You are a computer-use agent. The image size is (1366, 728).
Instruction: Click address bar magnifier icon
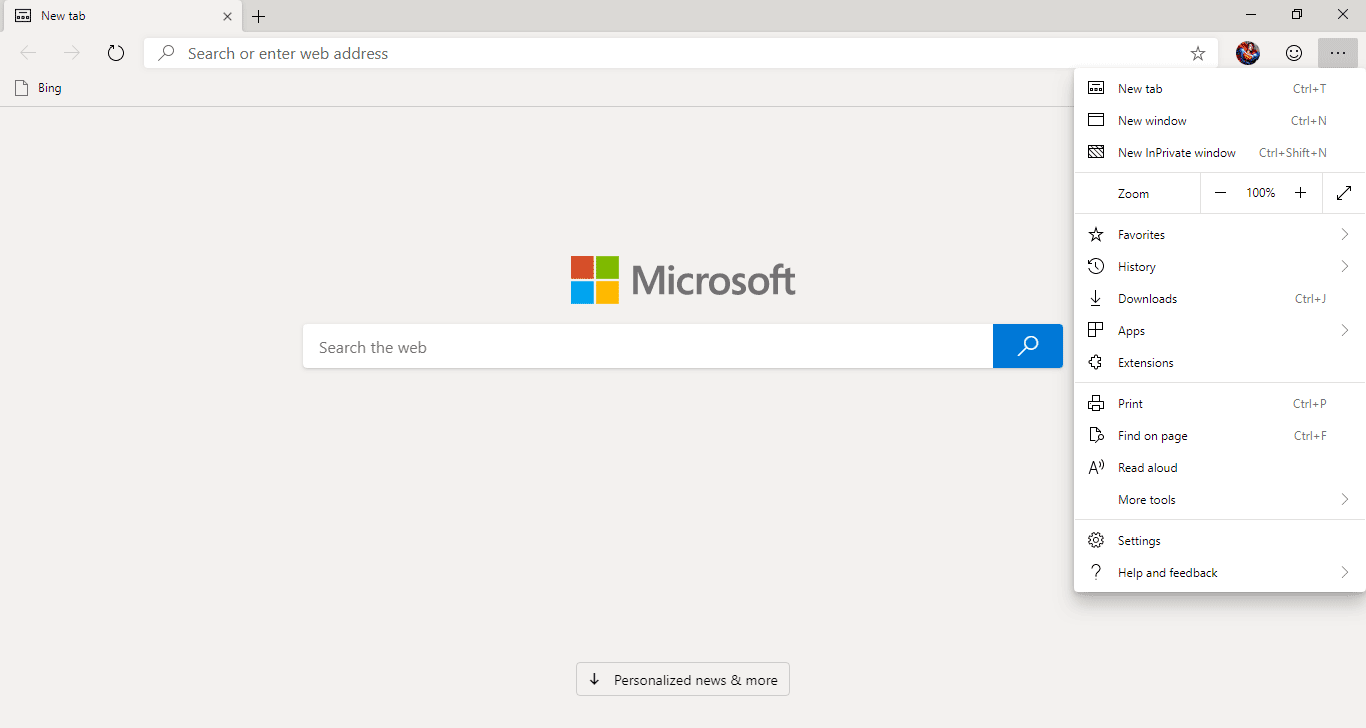pyautogui.click(x=167, y=53)
